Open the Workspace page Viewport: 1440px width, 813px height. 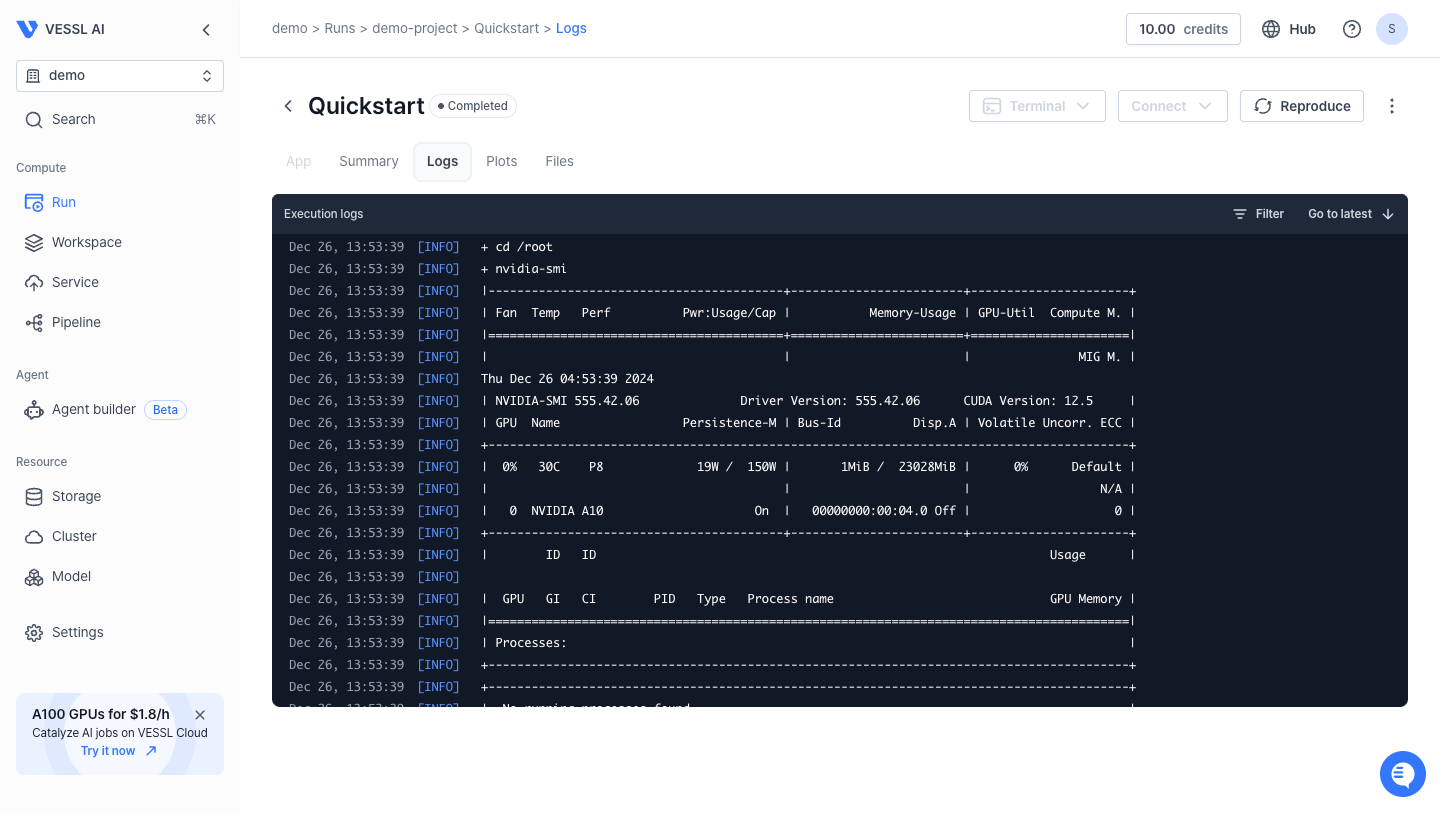coord(87,242)
